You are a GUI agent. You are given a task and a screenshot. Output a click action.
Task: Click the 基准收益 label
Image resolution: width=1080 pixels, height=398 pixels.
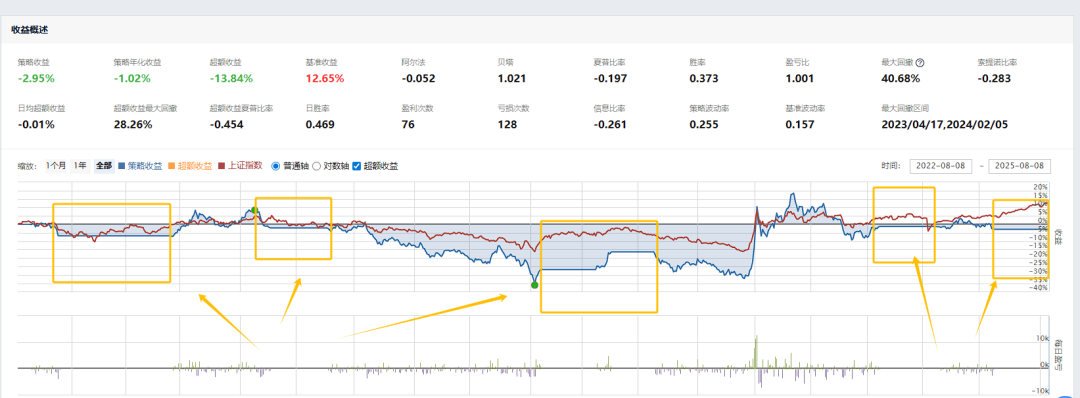[x=321, y=62]
